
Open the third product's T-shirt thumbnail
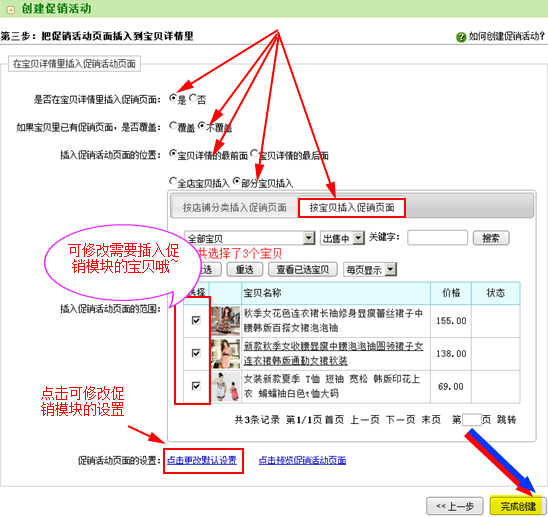click(x=225, y=387)
